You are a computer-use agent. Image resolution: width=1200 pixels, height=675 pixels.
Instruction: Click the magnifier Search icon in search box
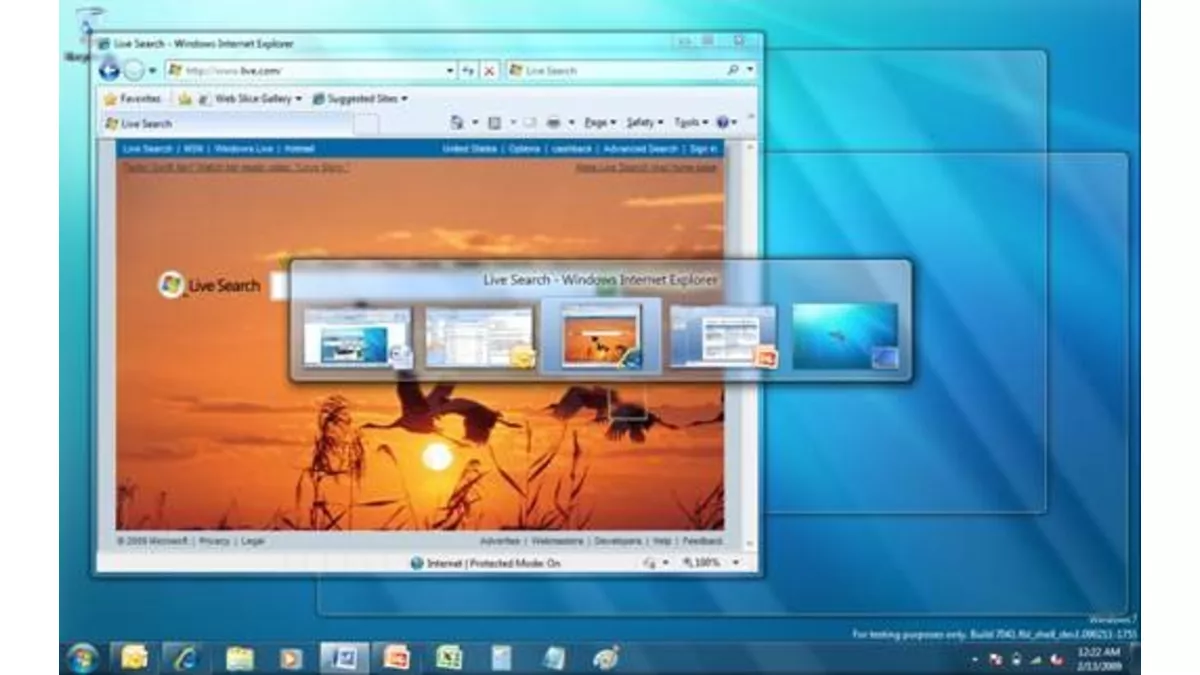point(734,71)
